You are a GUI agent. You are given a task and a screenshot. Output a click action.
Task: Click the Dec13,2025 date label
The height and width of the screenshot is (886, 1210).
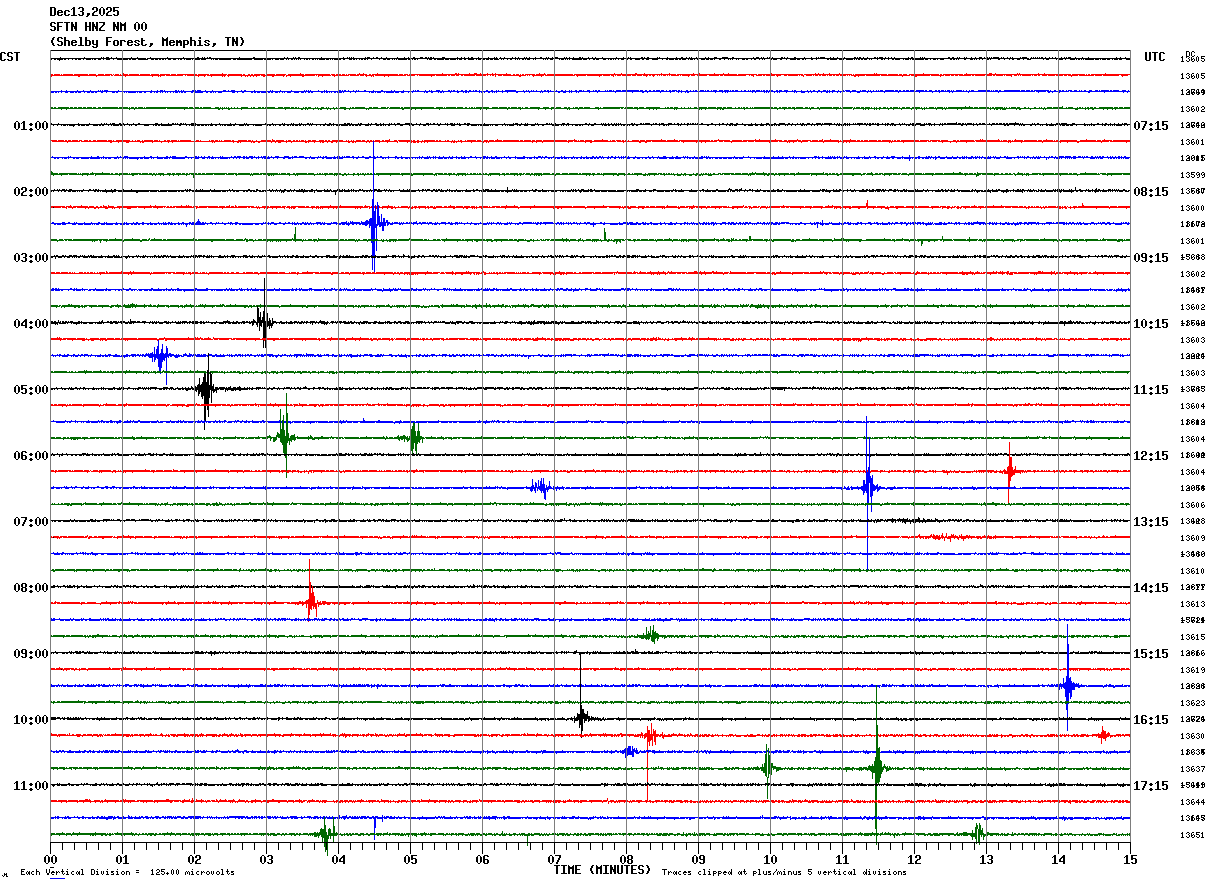[84, 12]
